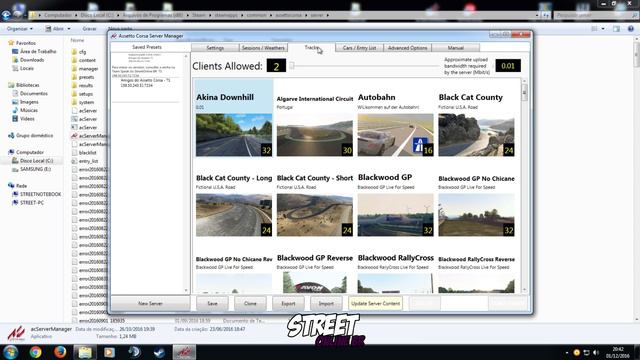Viewport: 640px width, 360px height.
Task: Open the manager folder in Explorer
Action: click(x=88, y=69)
